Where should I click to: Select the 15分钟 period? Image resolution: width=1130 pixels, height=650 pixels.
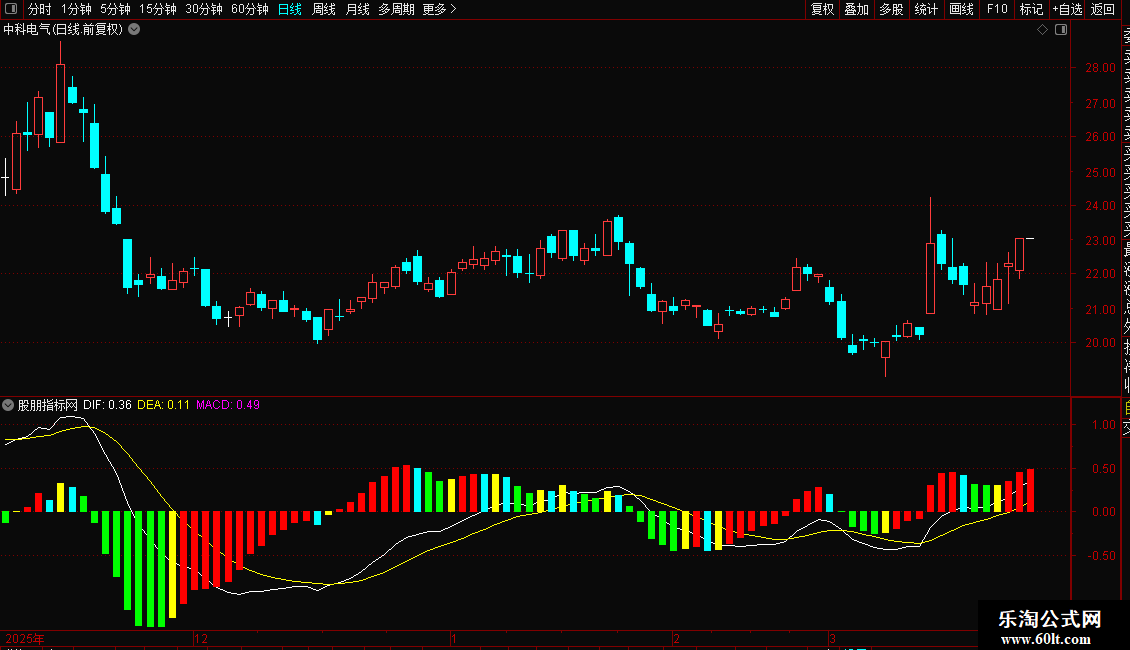click(x=158, y=9)
